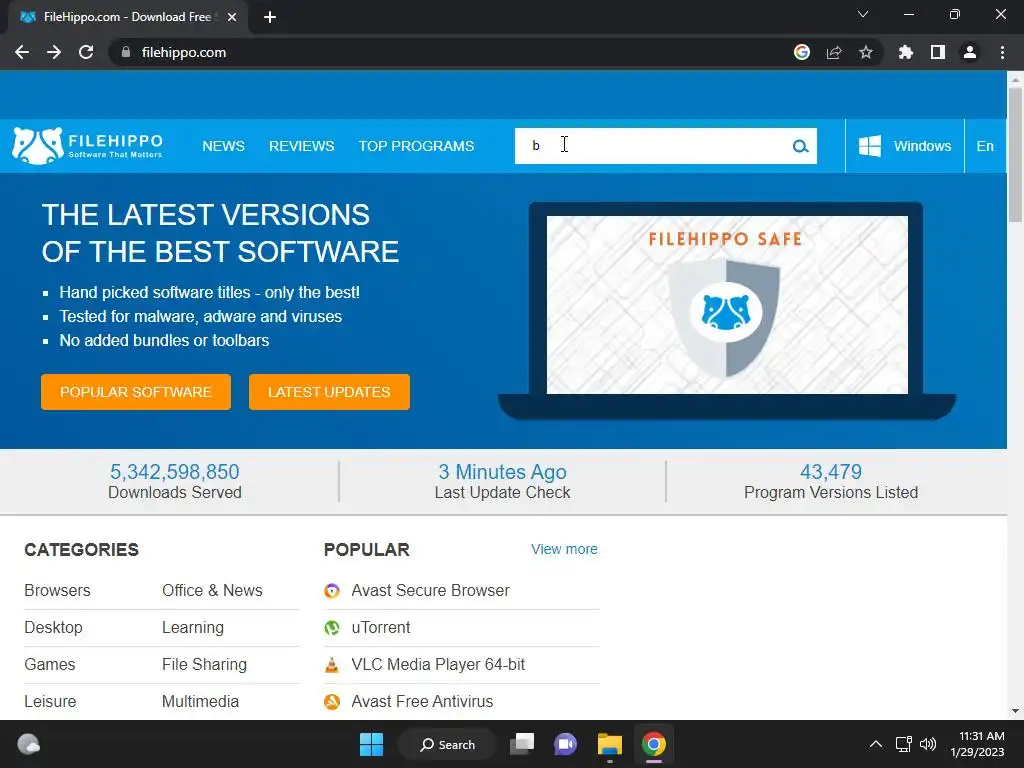Open Task View in taskbar
This screenshot has width=1024, height=768.
(x=522, y=744)
